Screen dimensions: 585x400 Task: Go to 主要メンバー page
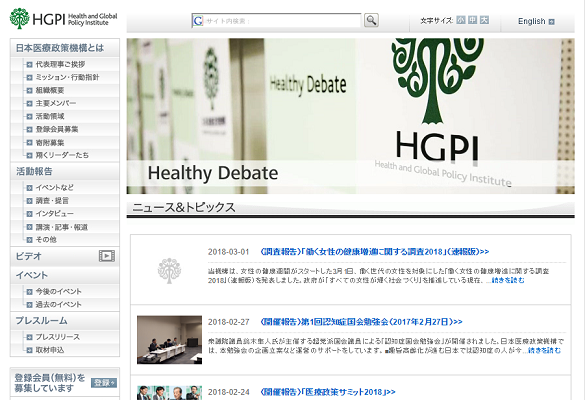click(56, 103)
